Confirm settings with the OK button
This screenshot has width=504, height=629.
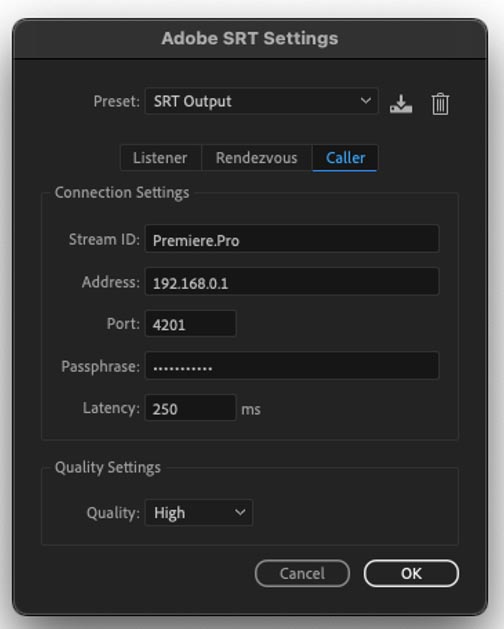coord(411,573)
